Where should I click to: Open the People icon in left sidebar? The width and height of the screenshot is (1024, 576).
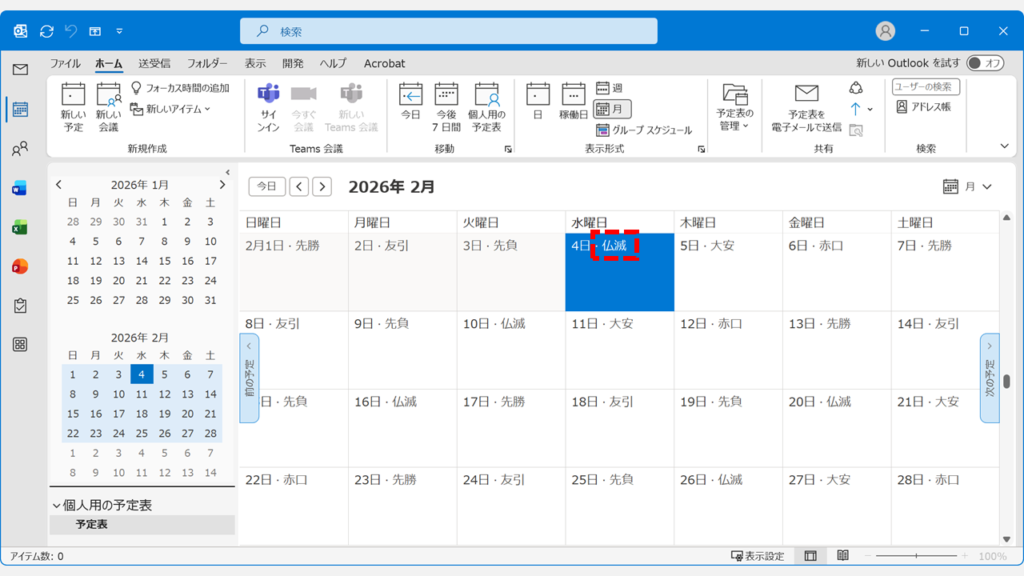[20, 149]
